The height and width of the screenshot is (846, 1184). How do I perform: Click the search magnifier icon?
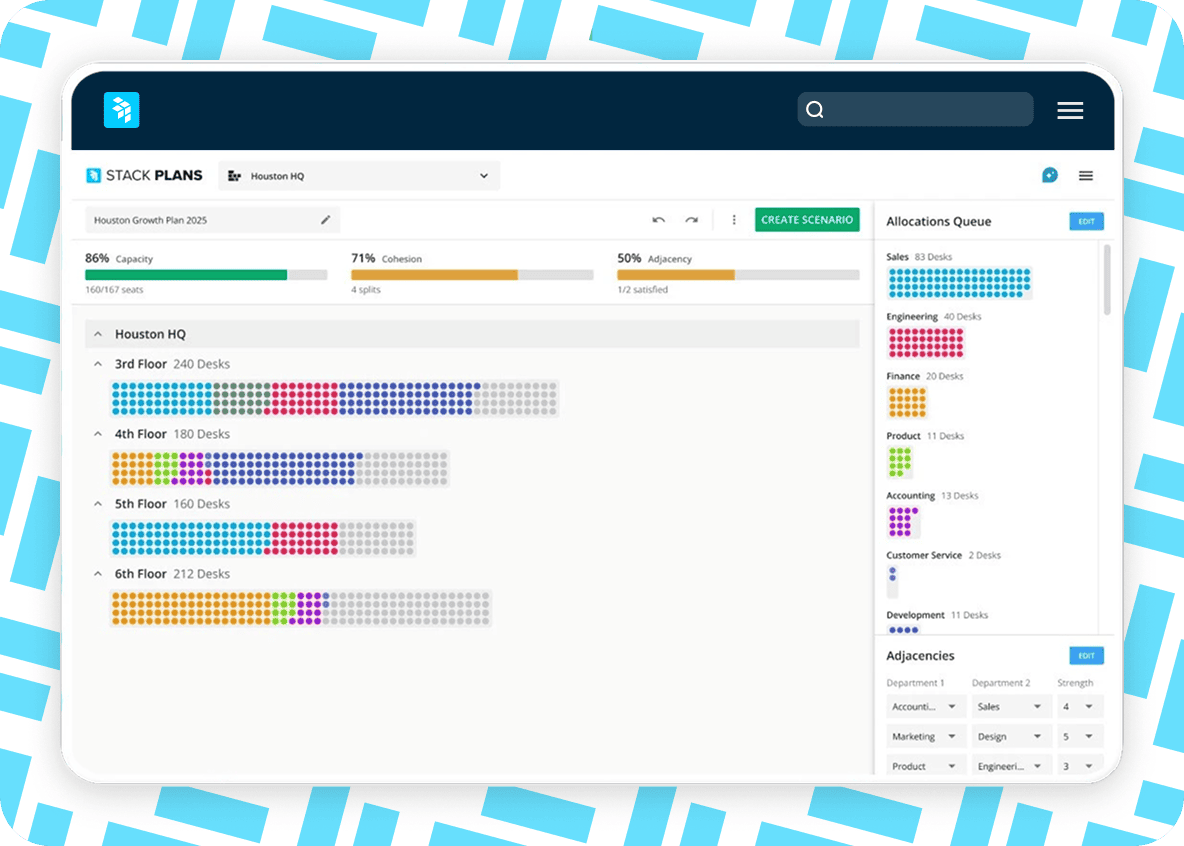click(x=815, y=110)
